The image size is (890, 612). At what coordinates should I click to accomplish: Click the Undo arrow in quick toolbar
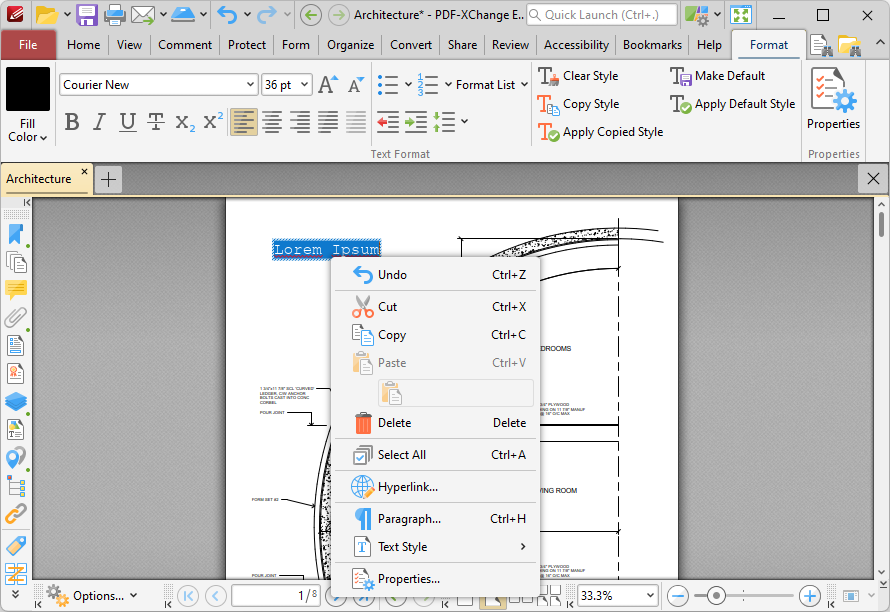(x=228, y=15)
